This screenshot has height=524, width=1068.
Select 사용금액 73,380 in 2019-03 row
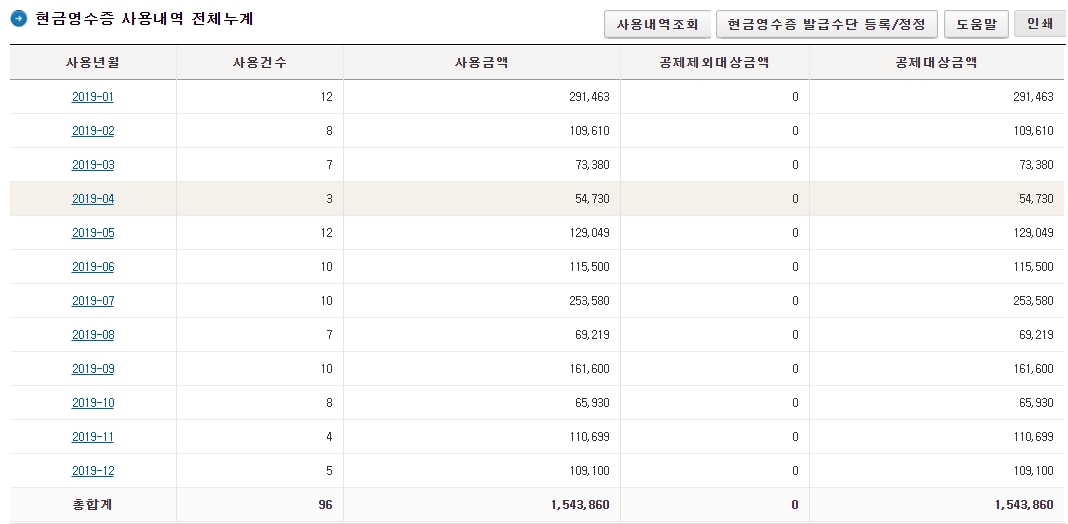[591, 165]
